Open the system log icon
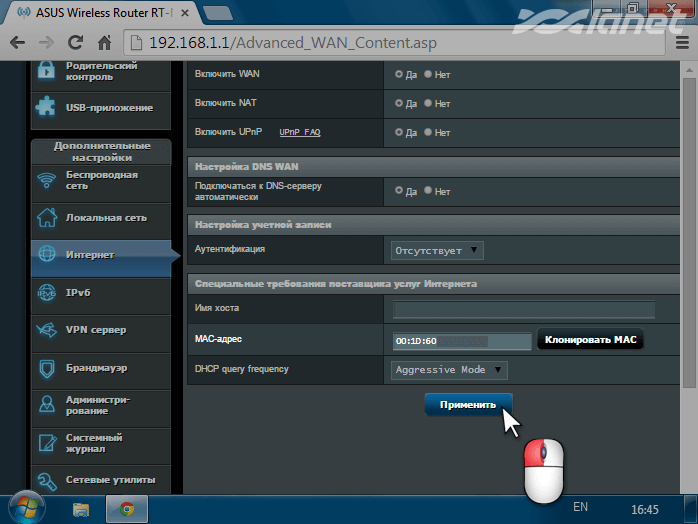698x524 pixels. tap(46, 443)
